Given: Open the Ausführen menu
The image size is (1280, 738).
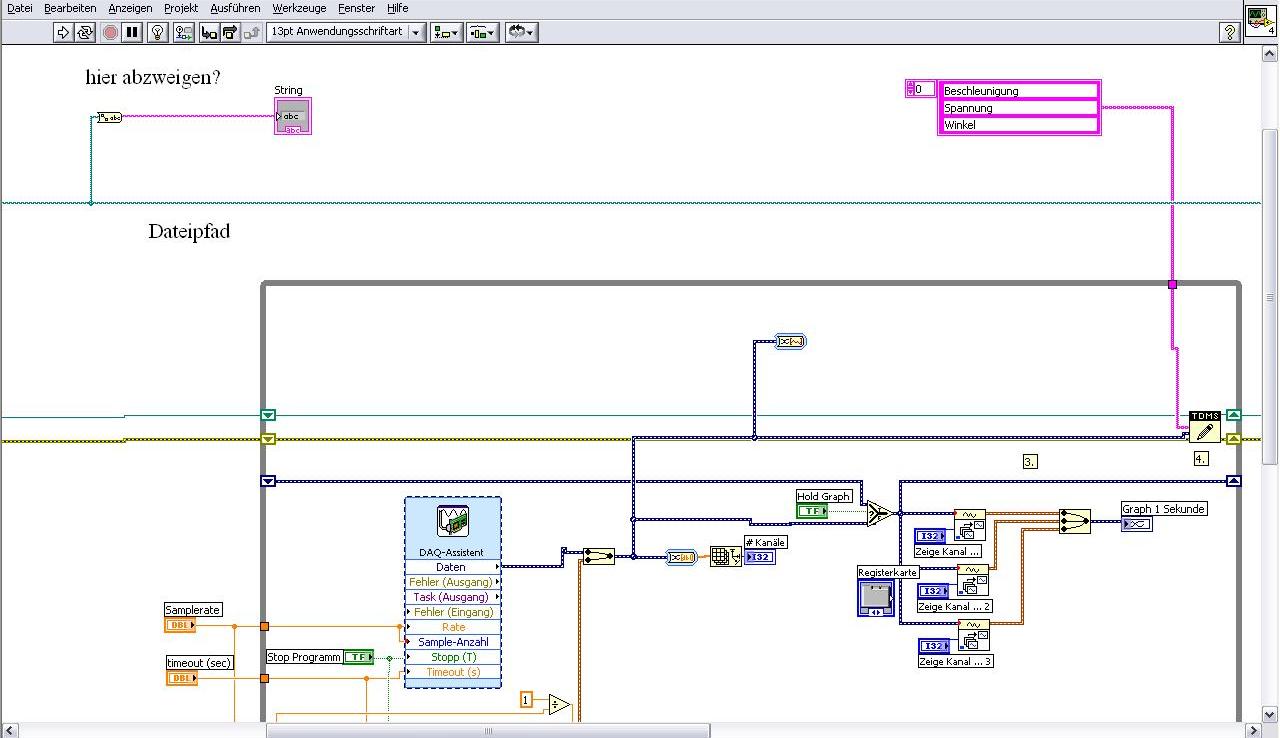Looking at the screenshot, I should coord(235,8).
